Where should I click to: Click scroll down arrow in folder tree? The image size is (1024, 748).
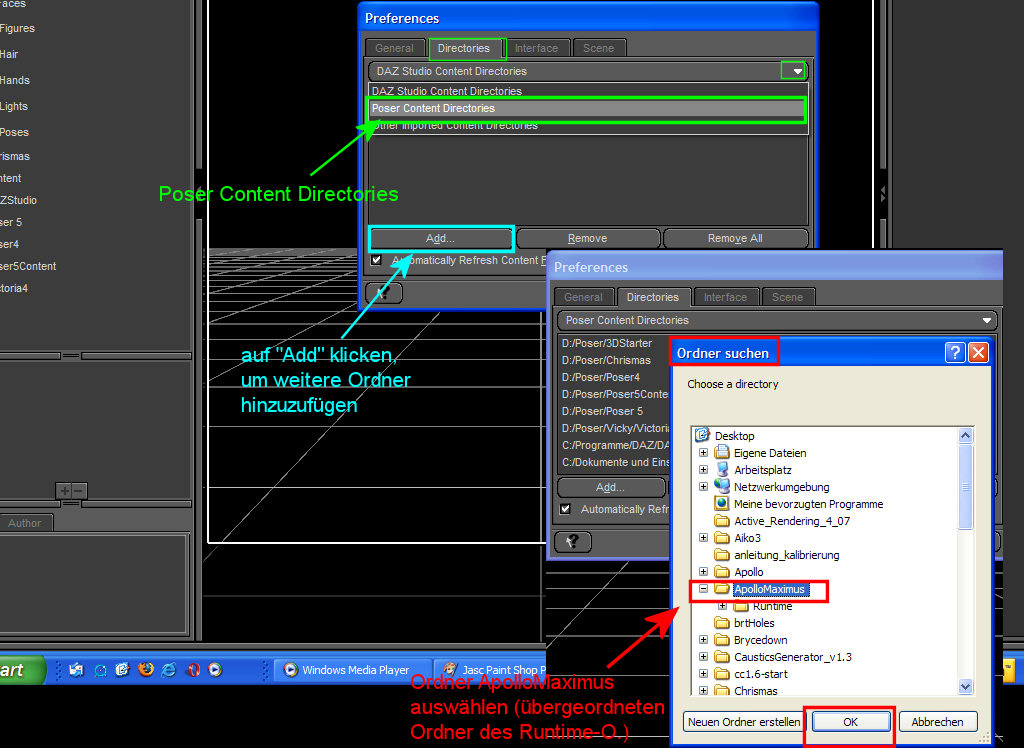click(x=965, y=686)
